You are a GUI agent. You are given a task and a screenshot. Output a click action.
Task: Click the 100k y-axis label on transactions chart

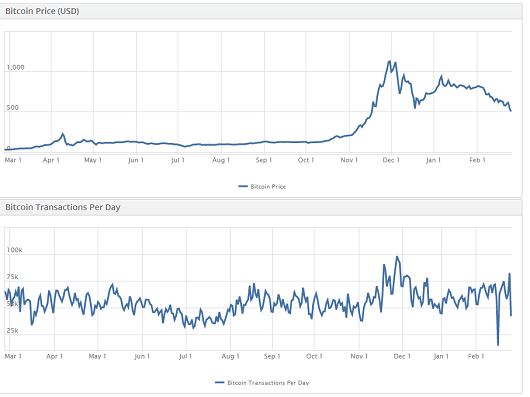(15, 250)
